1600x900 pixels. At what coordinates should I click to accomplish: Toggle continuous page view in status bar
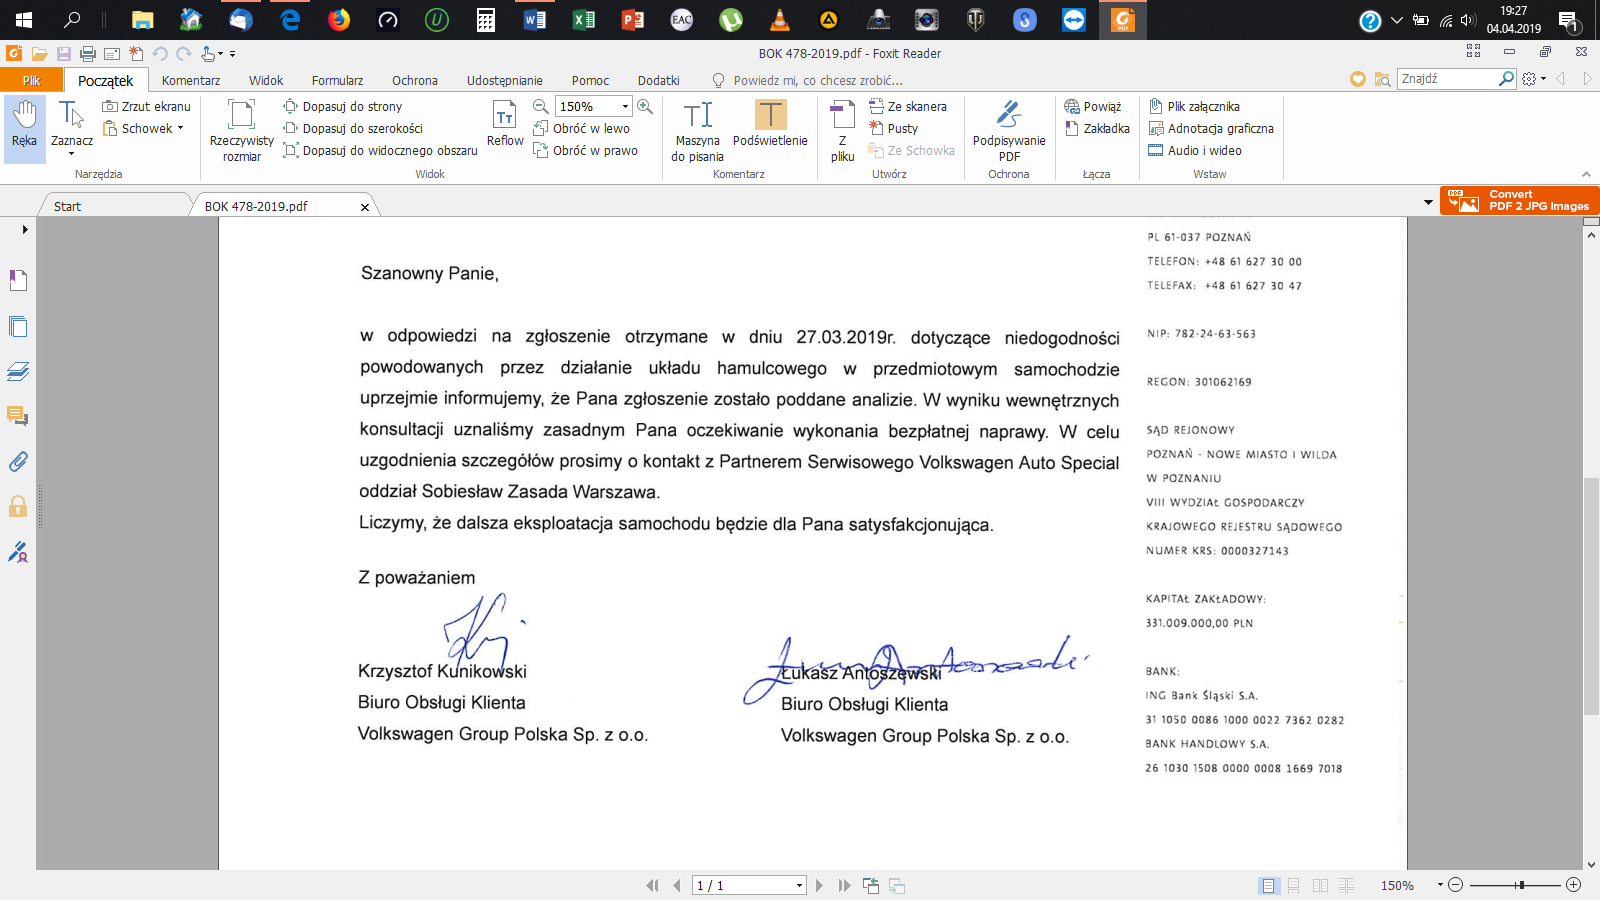point(1294,885)
